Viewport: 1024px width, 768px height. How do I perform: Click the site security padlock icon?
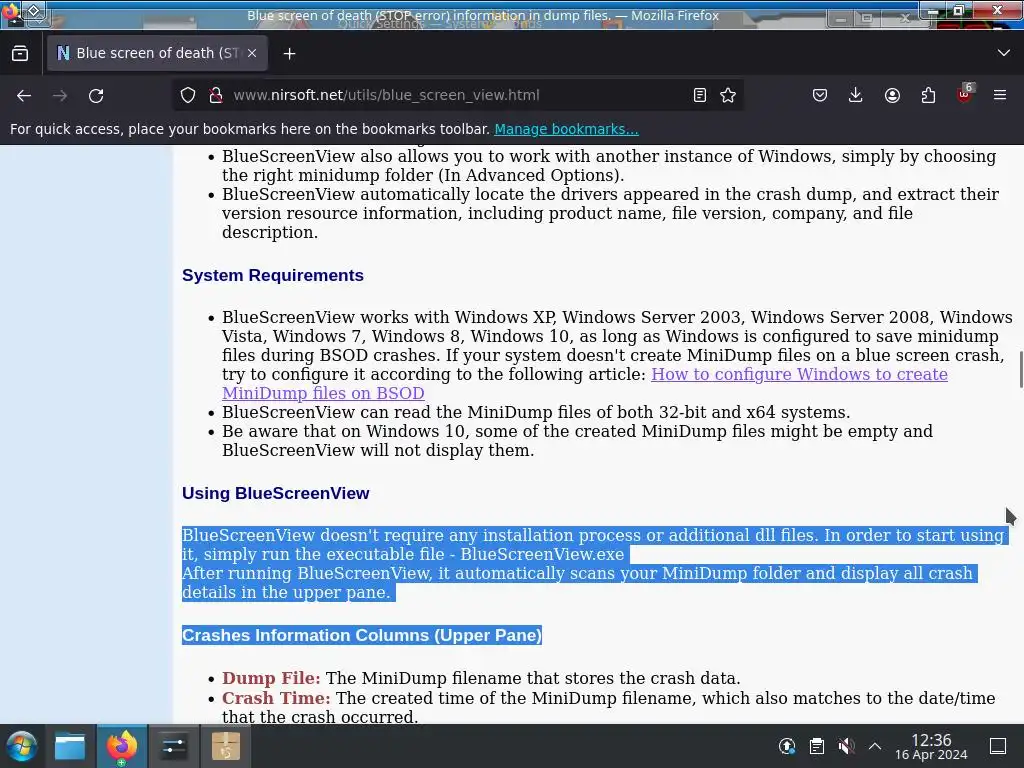pos(216,95)
